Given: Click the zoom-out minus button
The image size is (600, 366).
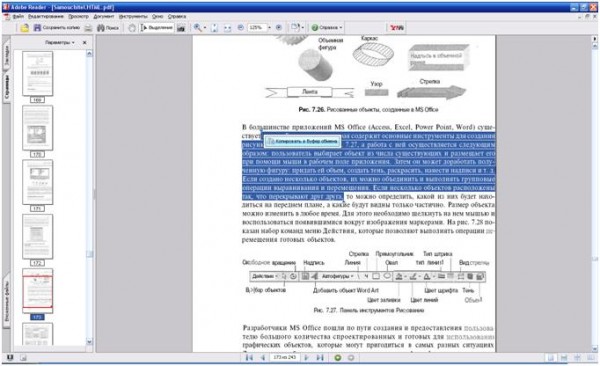Looking at the screenshot, I should click(241, 28).
